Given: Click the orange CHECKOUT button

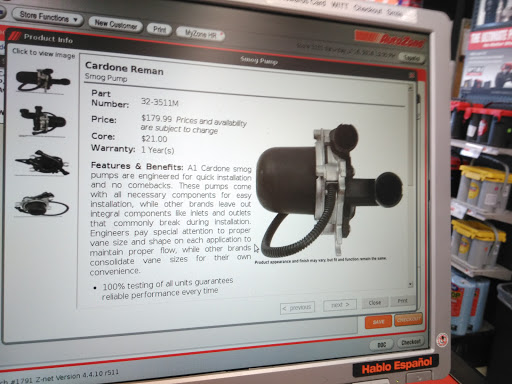Looking at the screenshot, I should click(x=408, y=319).
